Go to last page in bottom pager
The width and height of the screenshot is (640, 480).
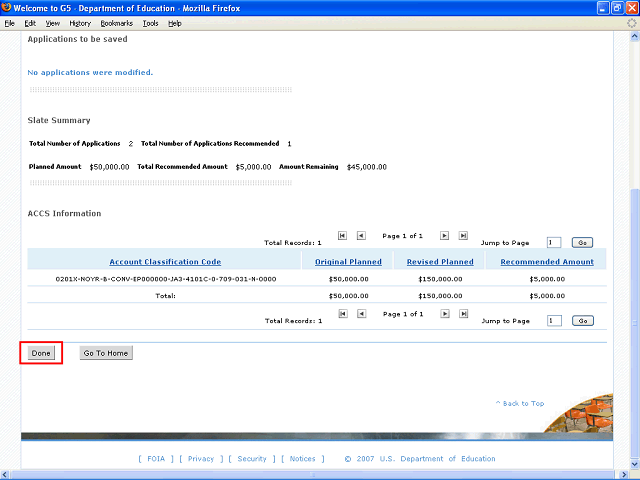[x=464, y=313]
